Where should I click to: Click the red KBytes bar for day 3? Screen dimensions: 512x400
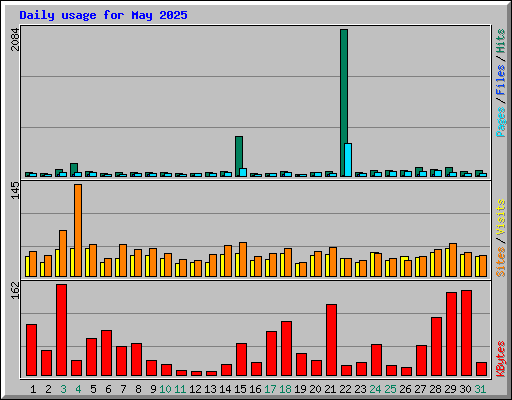click(61, 330)
